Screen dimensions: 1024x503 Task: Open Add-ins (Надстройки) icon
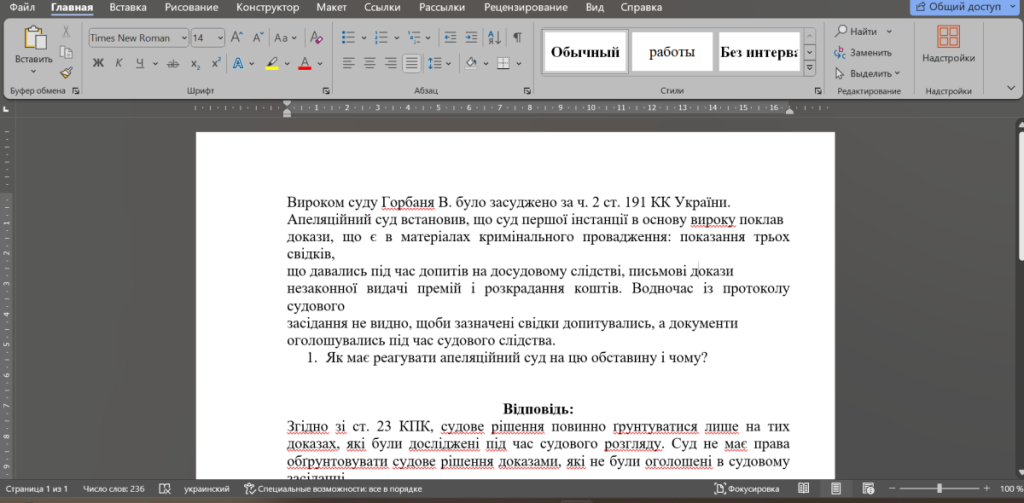pyautogui.click(x=948, y=37)
